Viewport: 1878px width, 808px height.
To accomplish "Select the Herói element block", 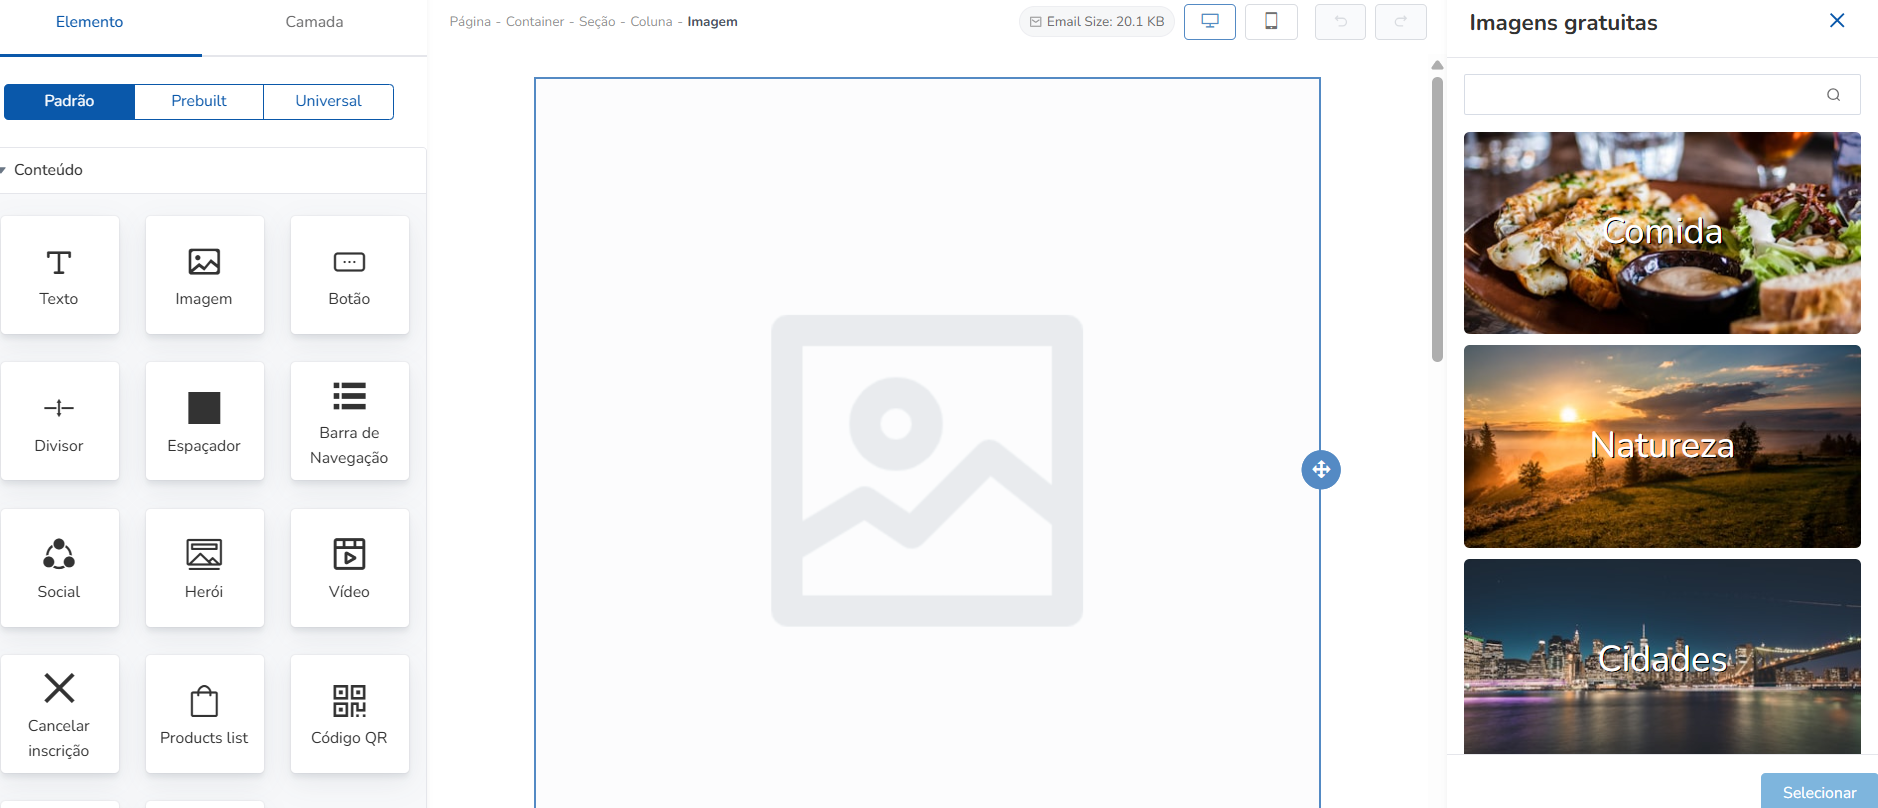I will coord(205,568).
